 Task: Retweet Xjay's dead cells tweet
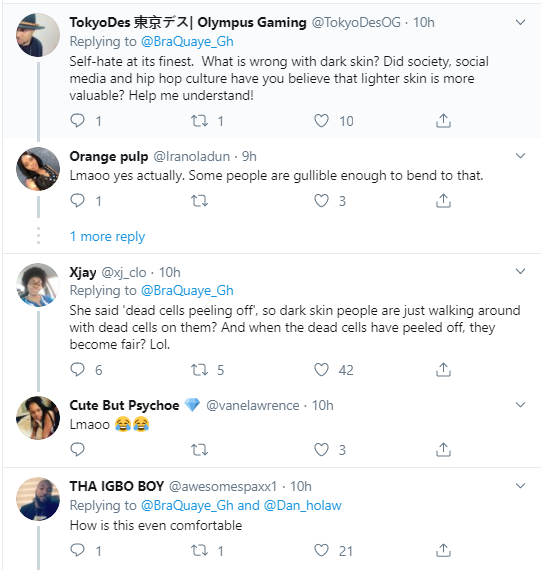[x=200, y=370]
